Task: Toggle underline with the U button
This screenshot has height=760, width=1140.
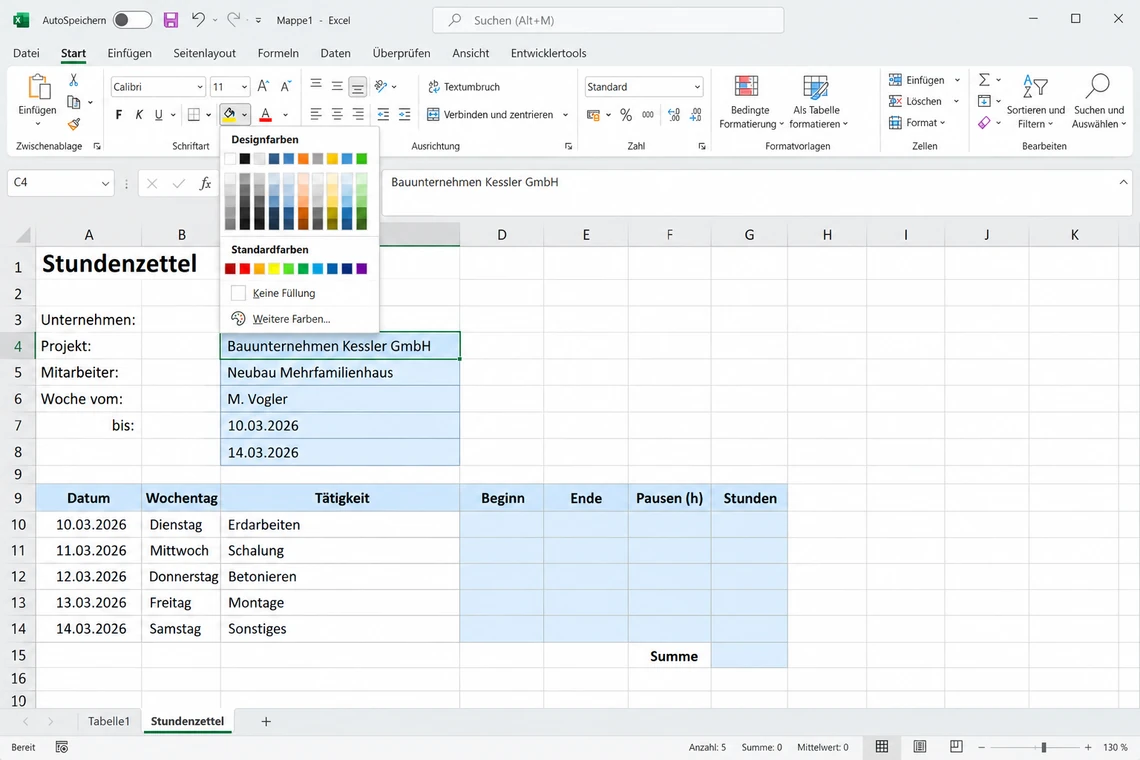Action: coord(158,114)
